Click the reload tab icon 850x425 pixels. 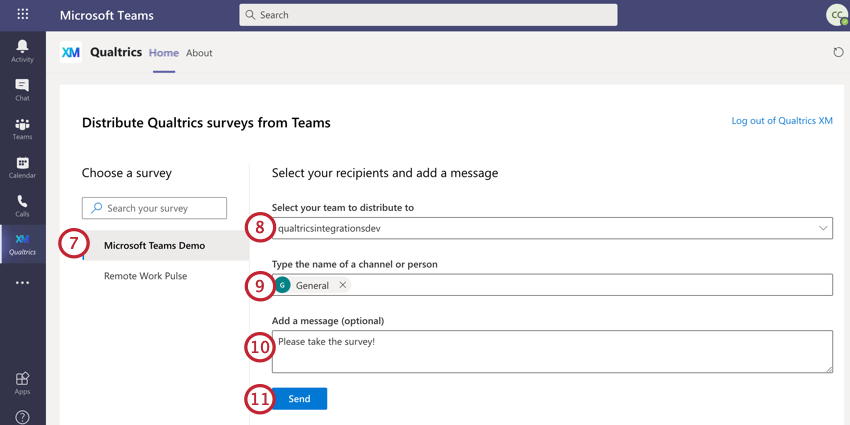pyautogui.click(x=838, y=52)
